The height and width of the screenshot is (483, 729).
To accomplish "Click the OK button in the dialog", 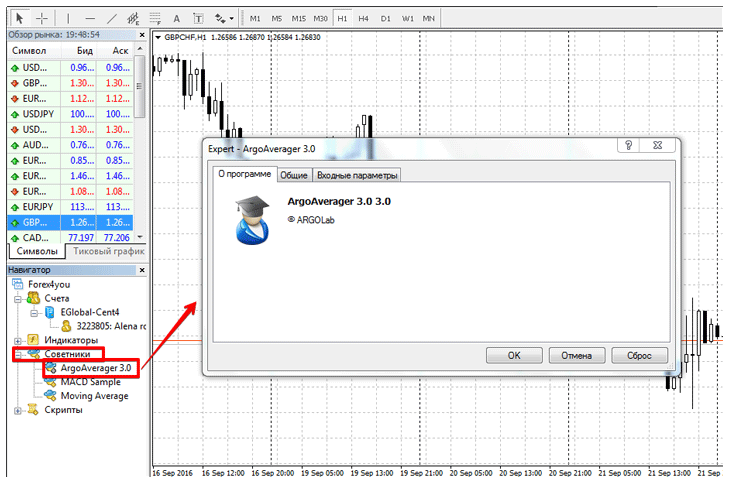I will 514,355.
